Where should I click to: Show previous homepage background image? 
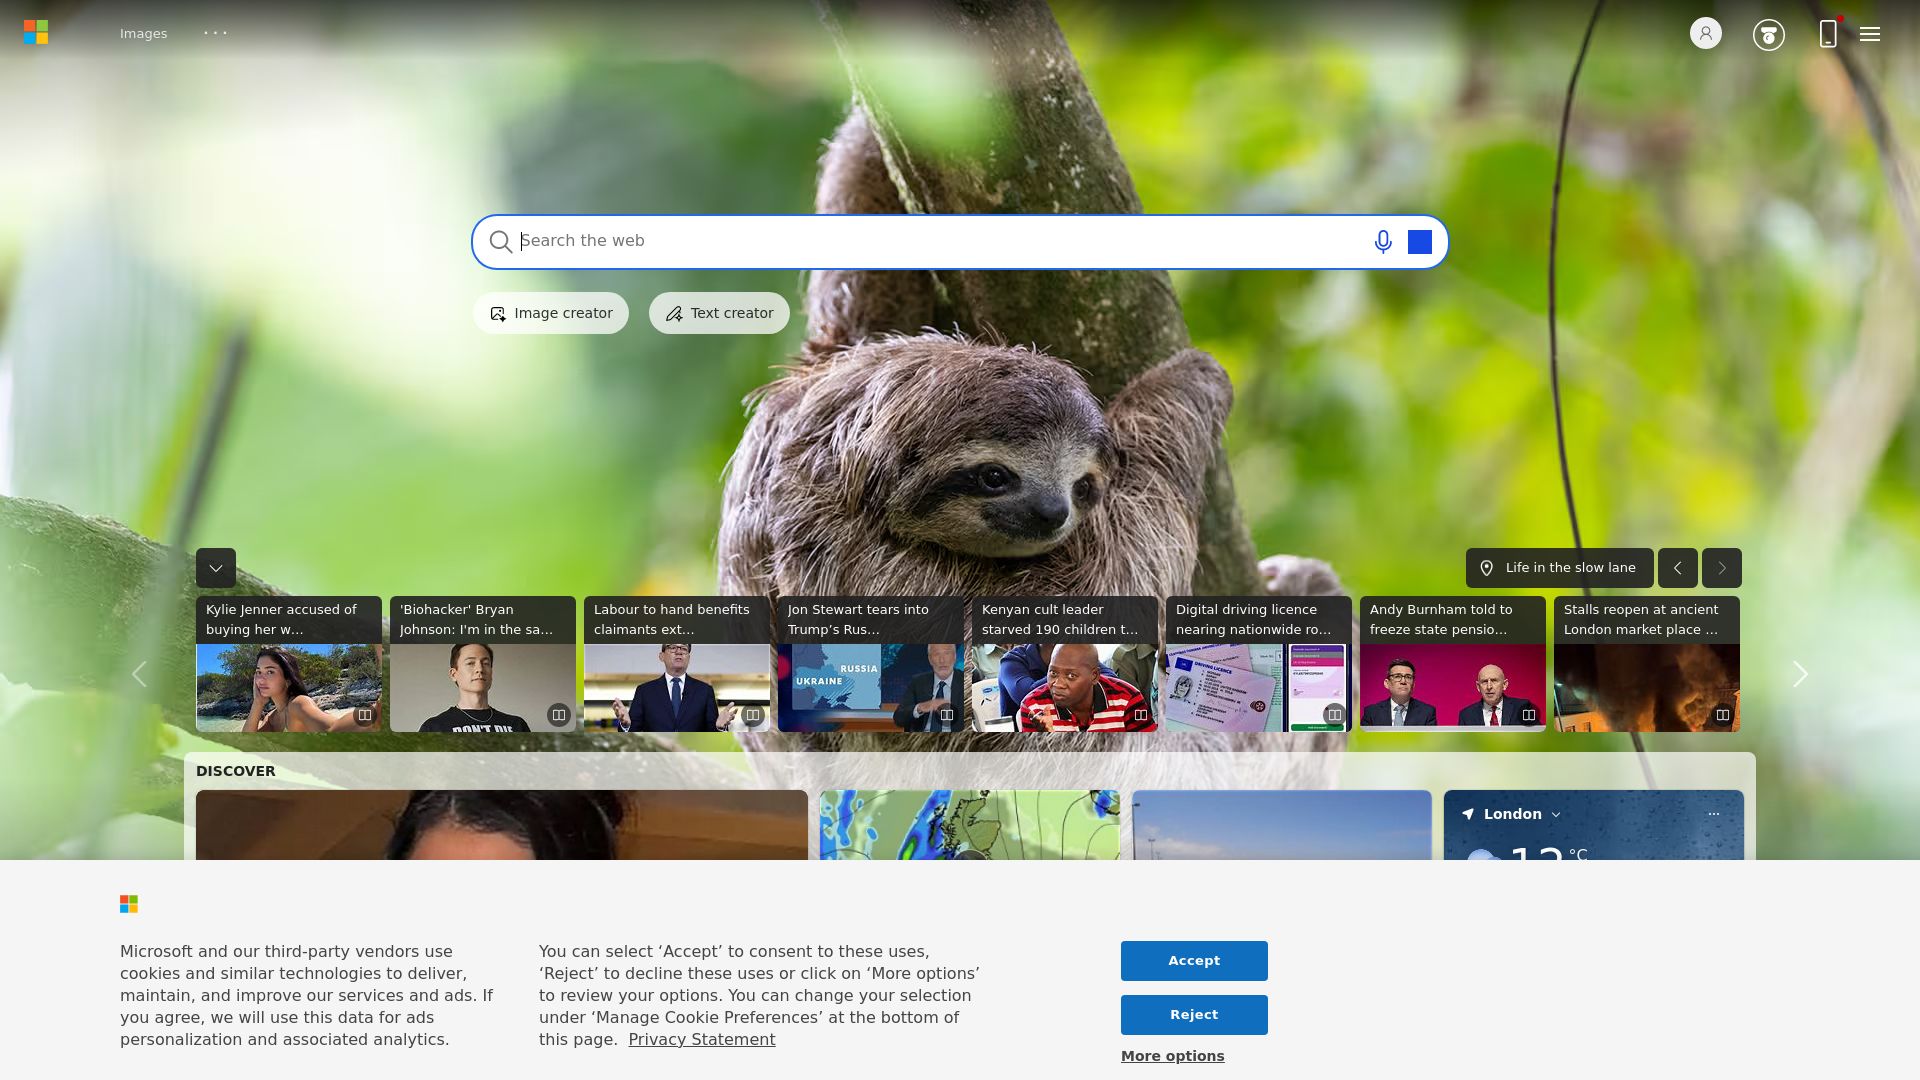point(1678,568)
